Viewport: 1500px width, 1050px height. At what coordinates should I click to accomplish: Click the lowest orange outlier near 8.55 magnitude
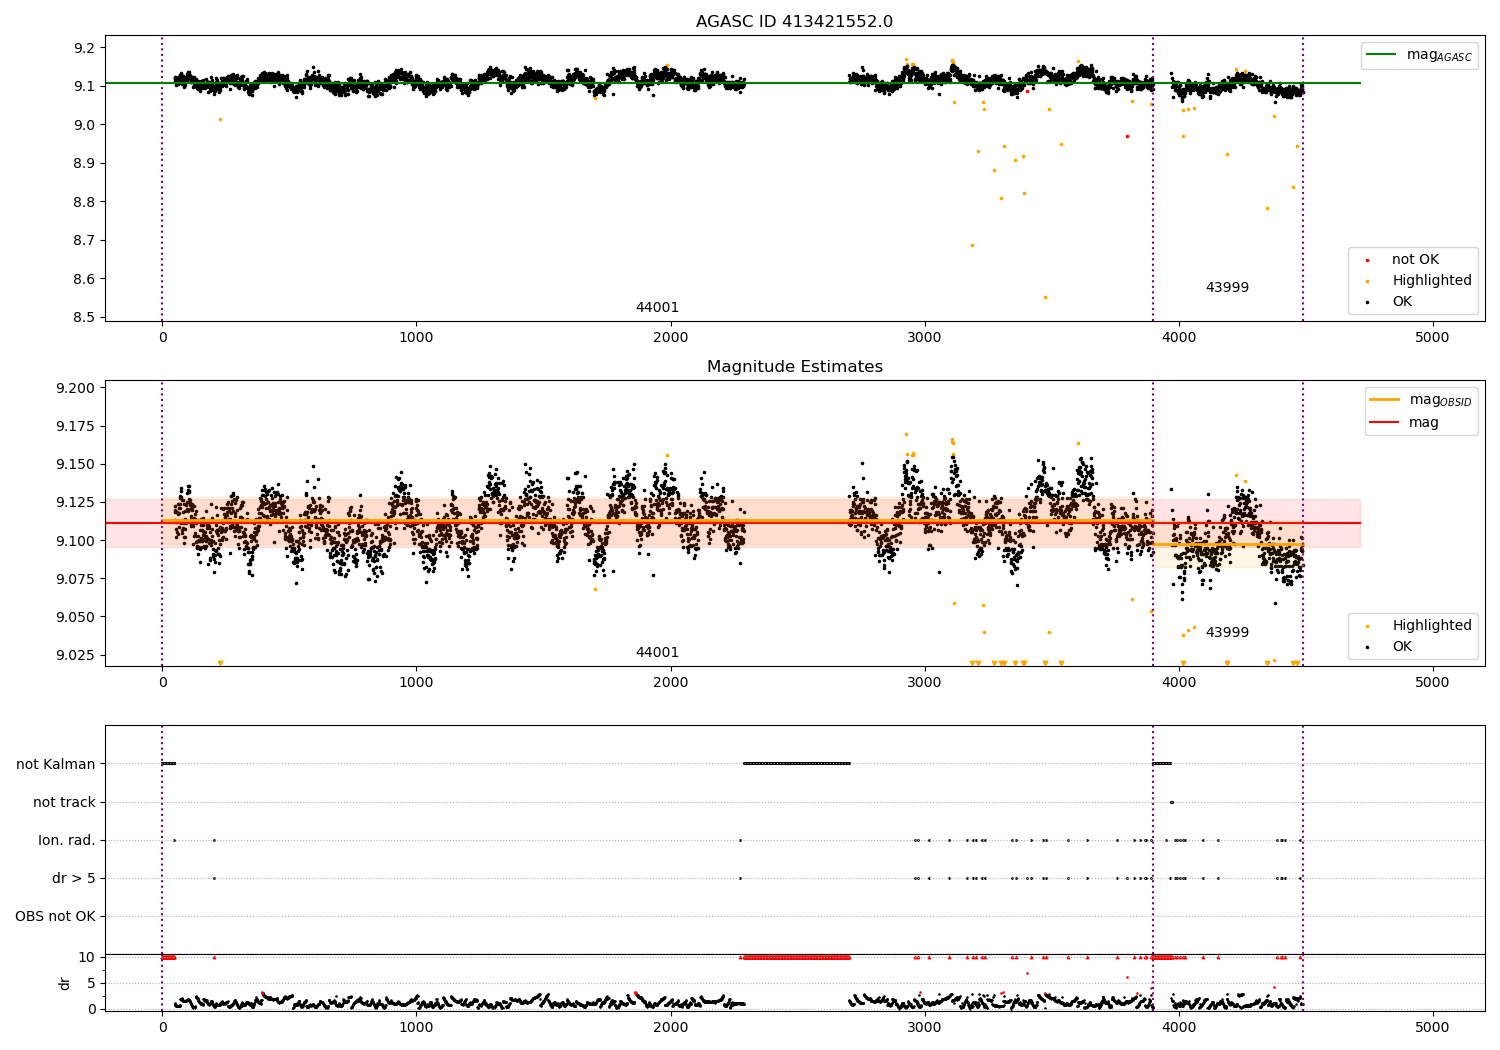[1045, 297]
